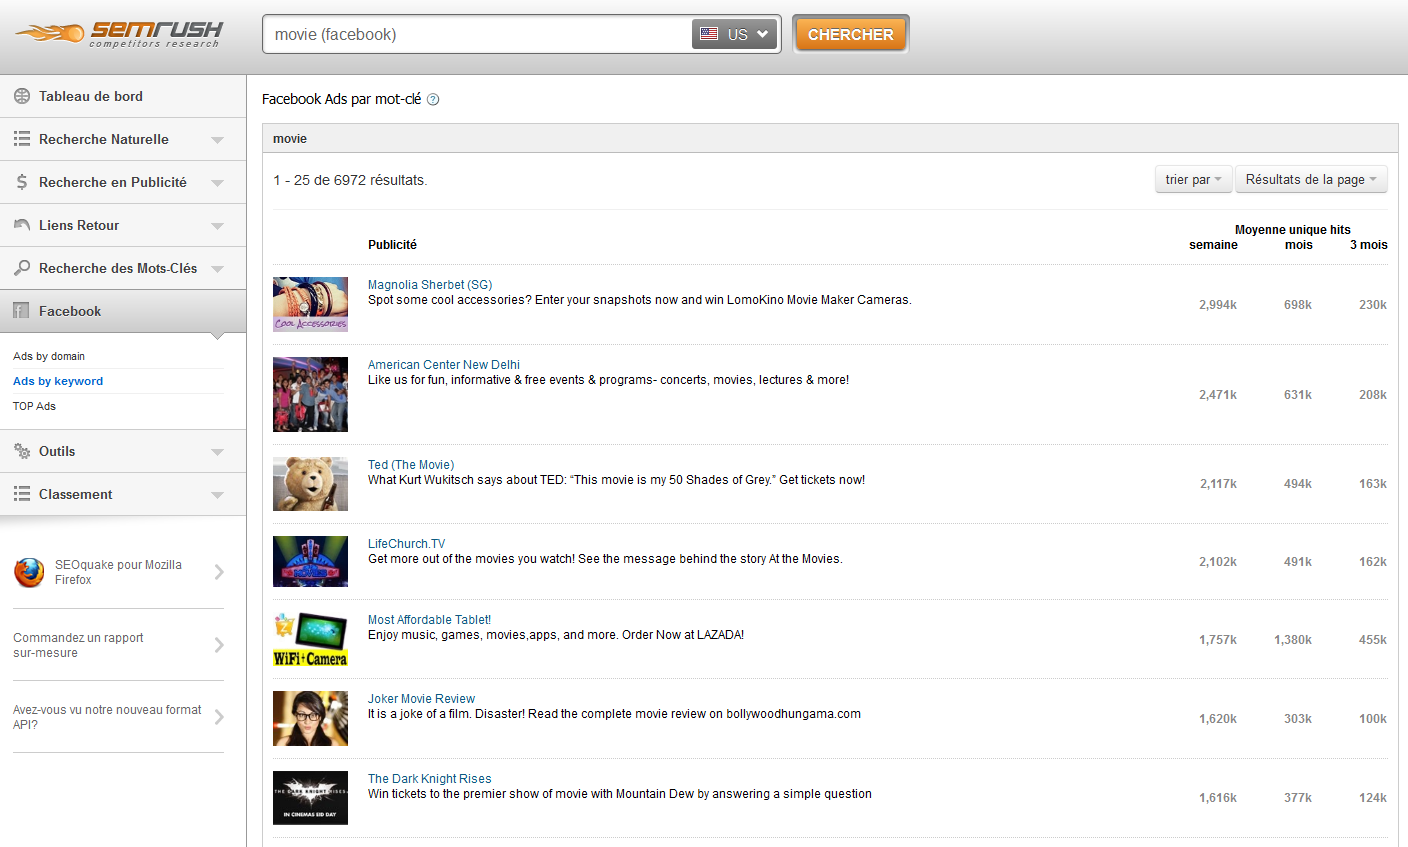
Task: Expand the Recherche Naturelle menu arrow
Action: 217,140
